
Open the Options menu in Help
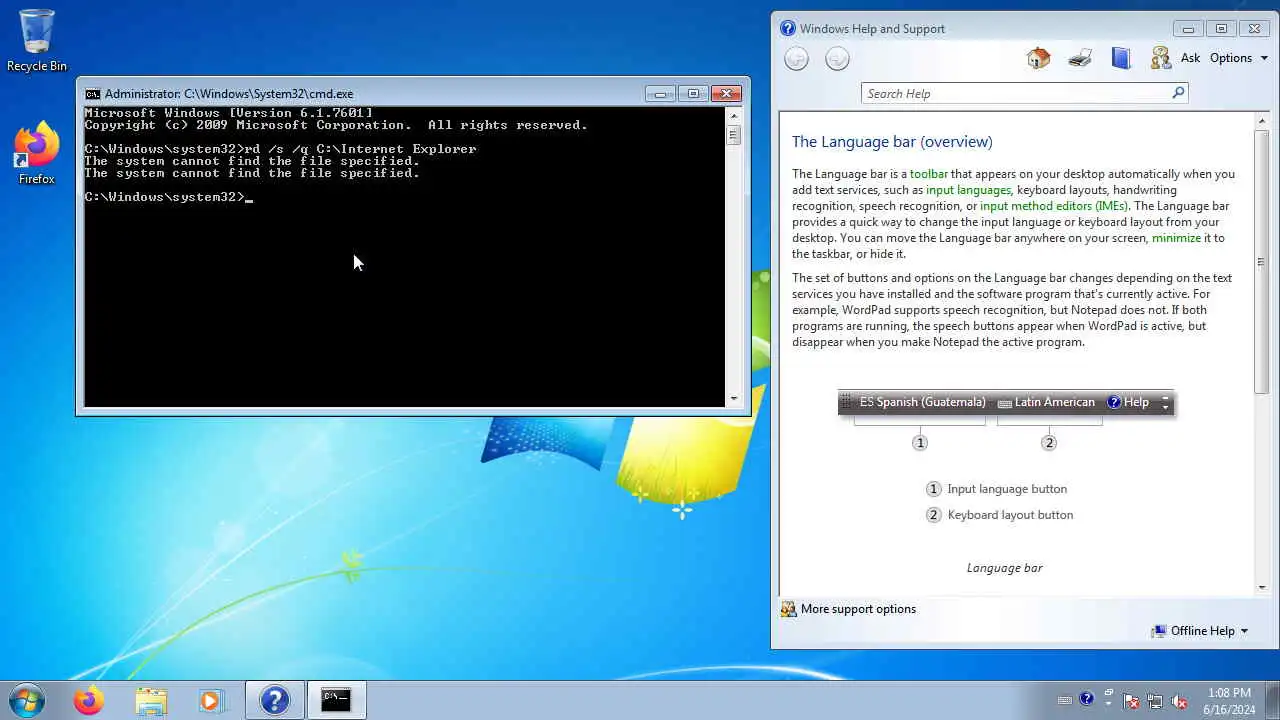coord(1239,58)
